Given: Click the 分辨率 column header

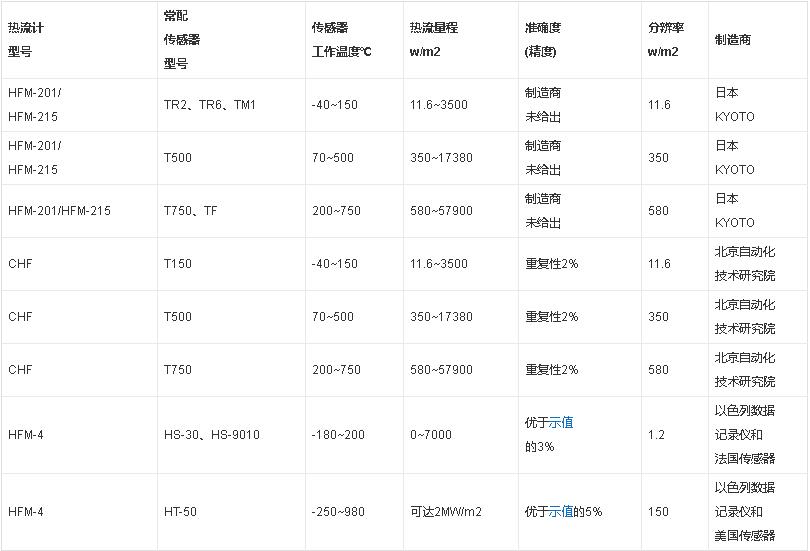Looking at the screenshot, I should click(x=665, y=40).
